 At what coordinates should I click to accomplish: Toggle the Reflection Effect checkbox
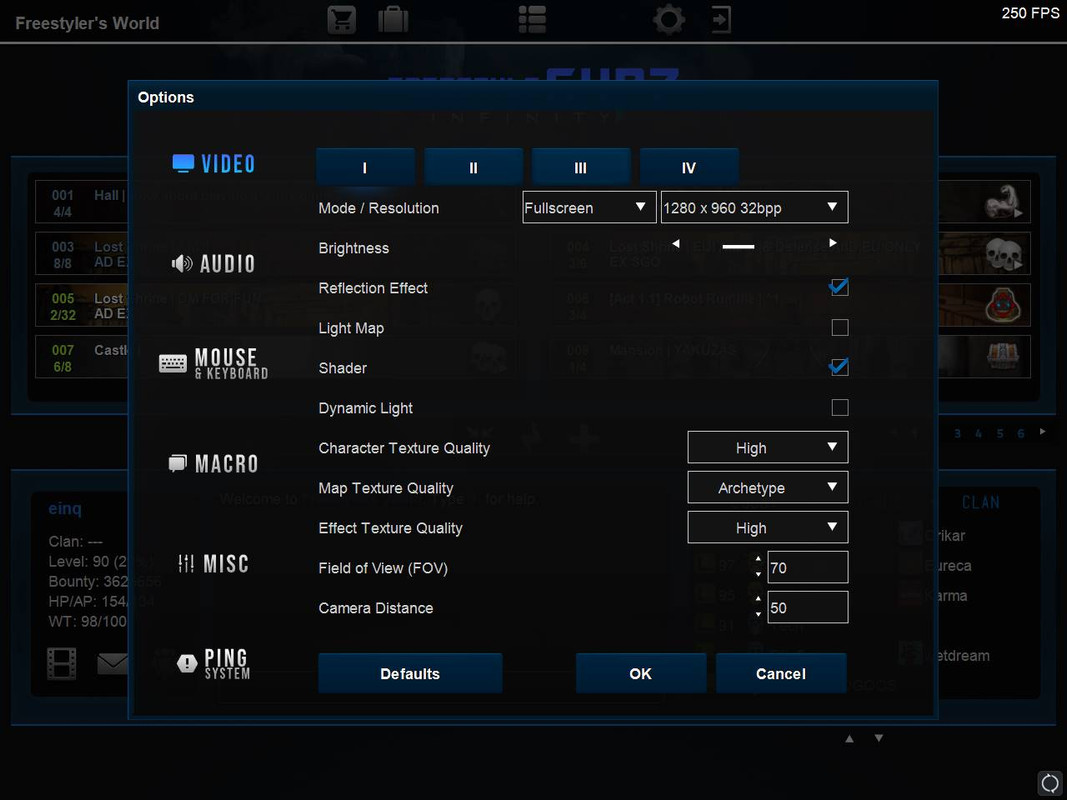point(840,287)
